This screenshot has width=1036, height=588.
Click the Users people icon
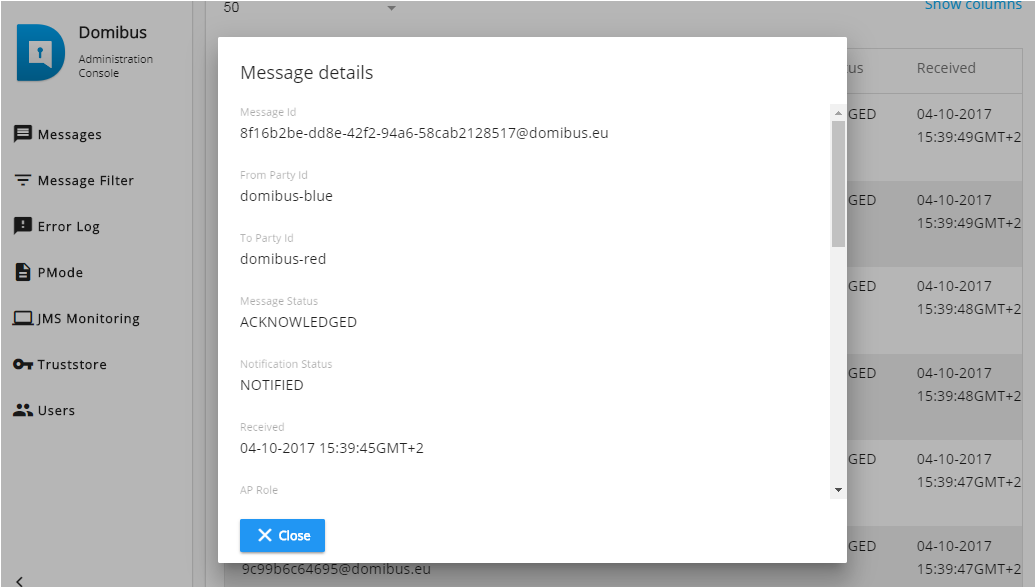pyautogui.click(x=22, y=411)
